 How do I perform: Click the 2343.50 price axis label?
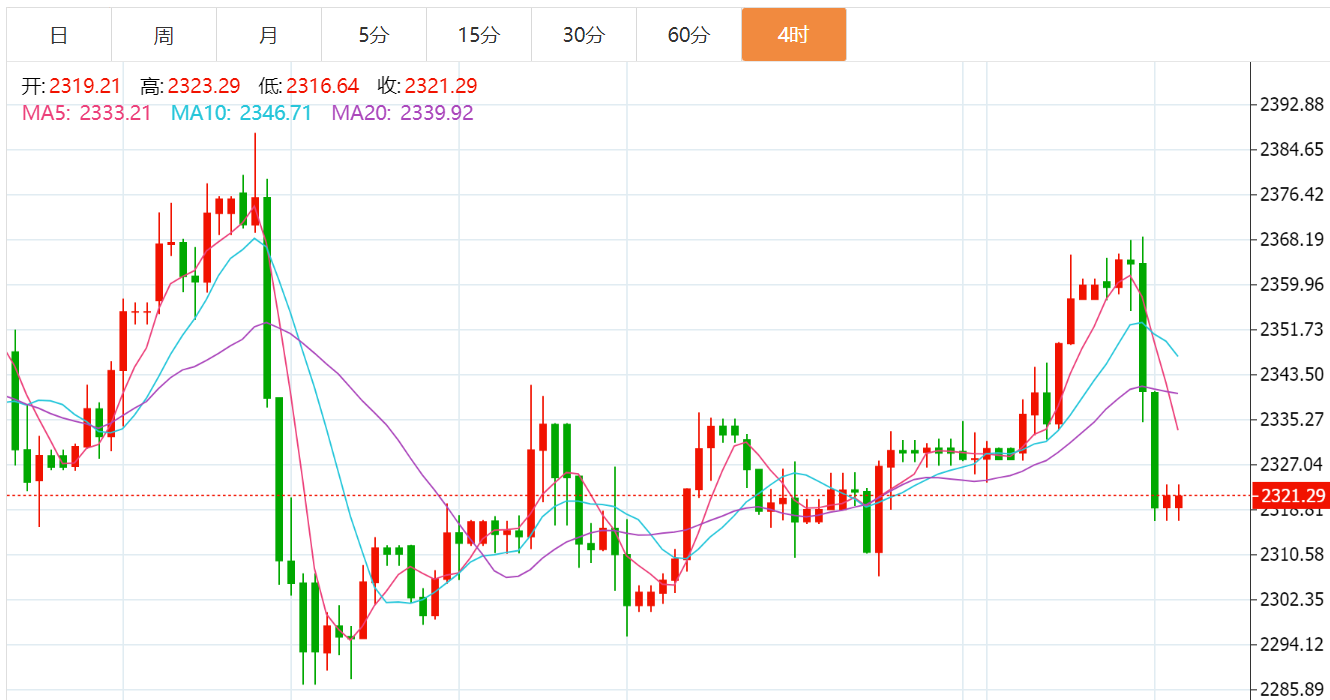(x=1291, y=374)
